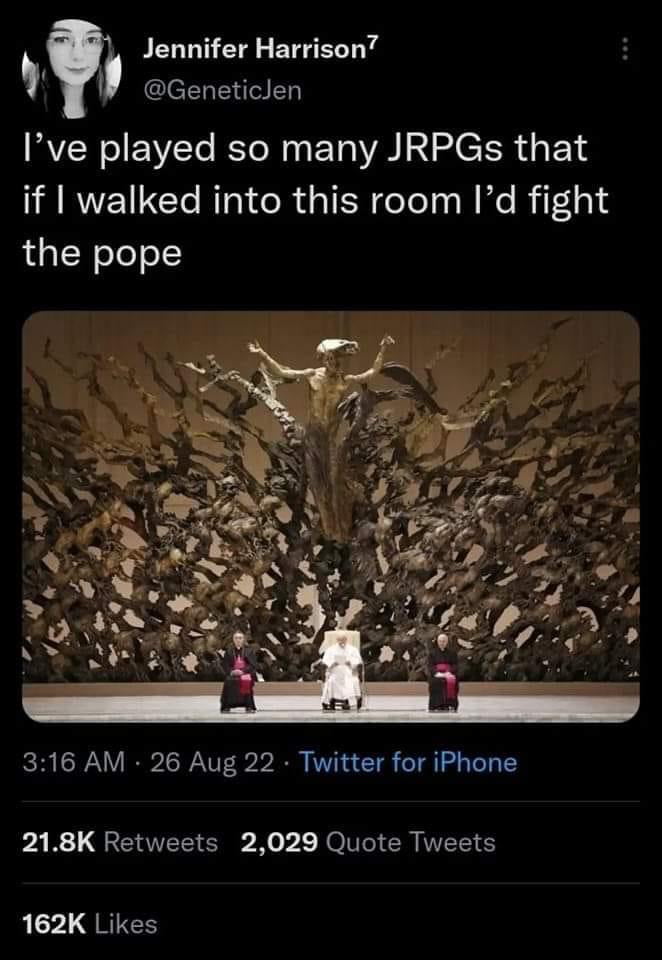Click the seated cleric on the left

point(238,673)
